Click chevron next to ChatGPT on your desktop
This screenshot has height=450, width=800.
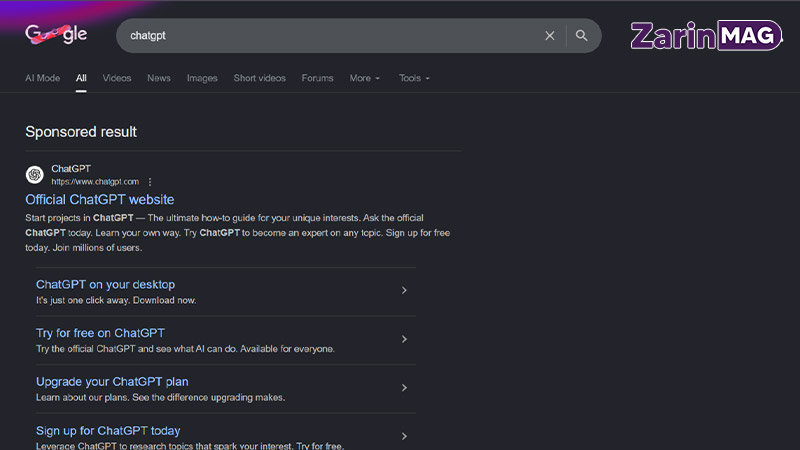(404, 290)
